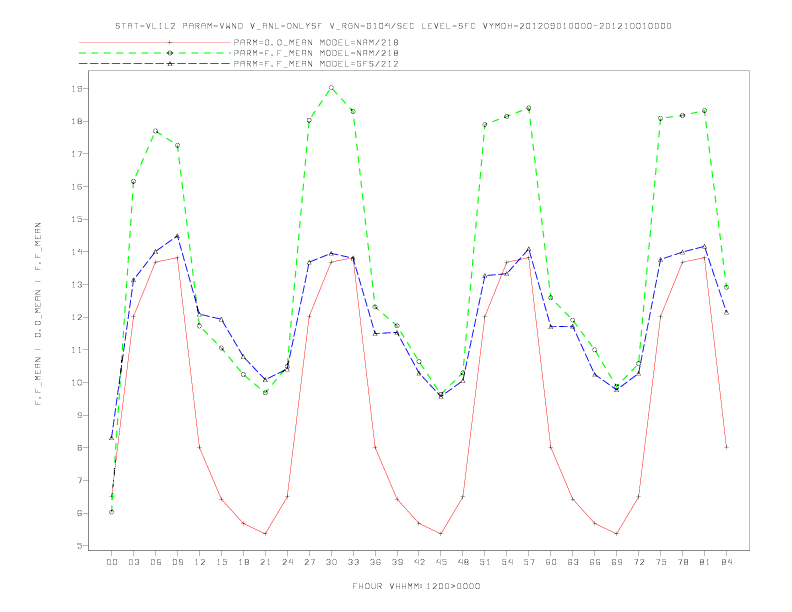This screenshot has width=792, height=612.
Task: Click x-axis tick label 72
Action: [x=639, y=562]
